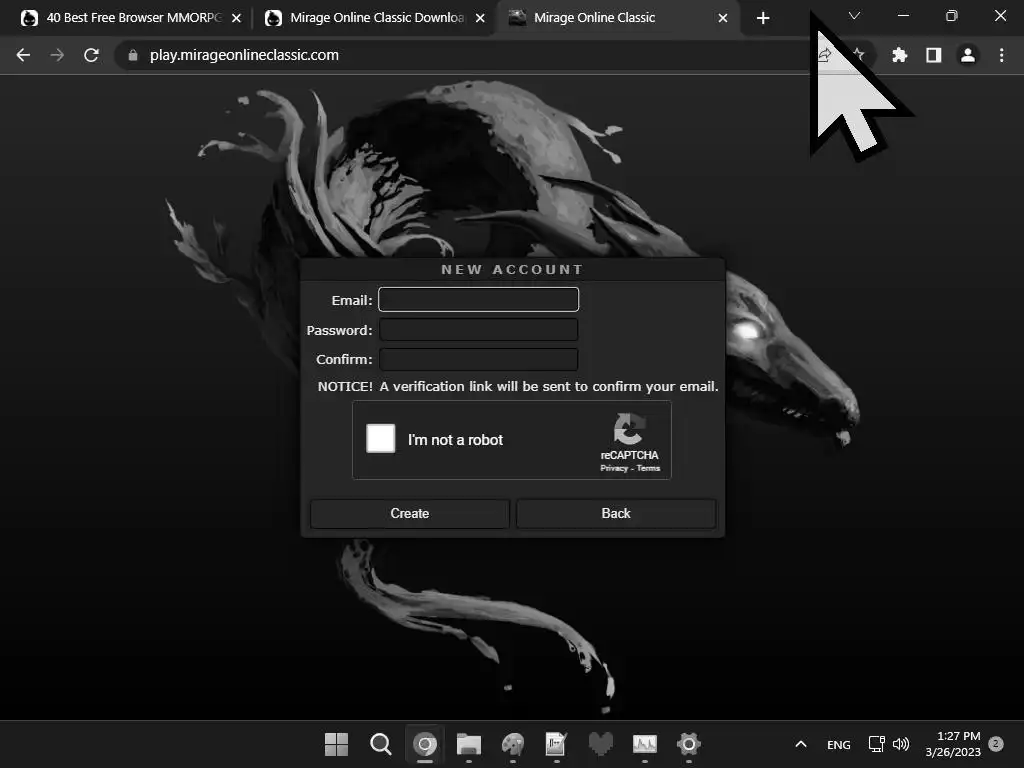1024x768 pixels.
Task: Open the reCAPTCHA Privacy link
Action: pyautogui.click(x=614, y=468)
